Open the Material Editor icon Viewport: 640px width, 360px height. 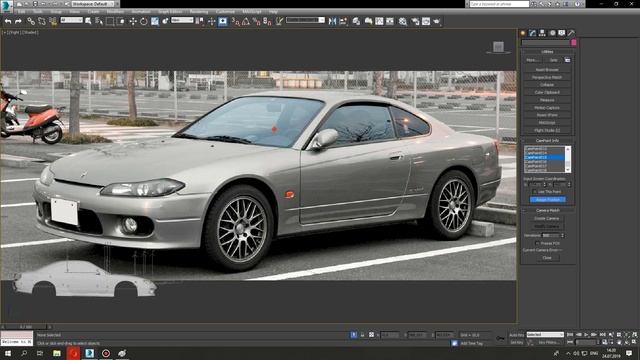pos(403,21)
